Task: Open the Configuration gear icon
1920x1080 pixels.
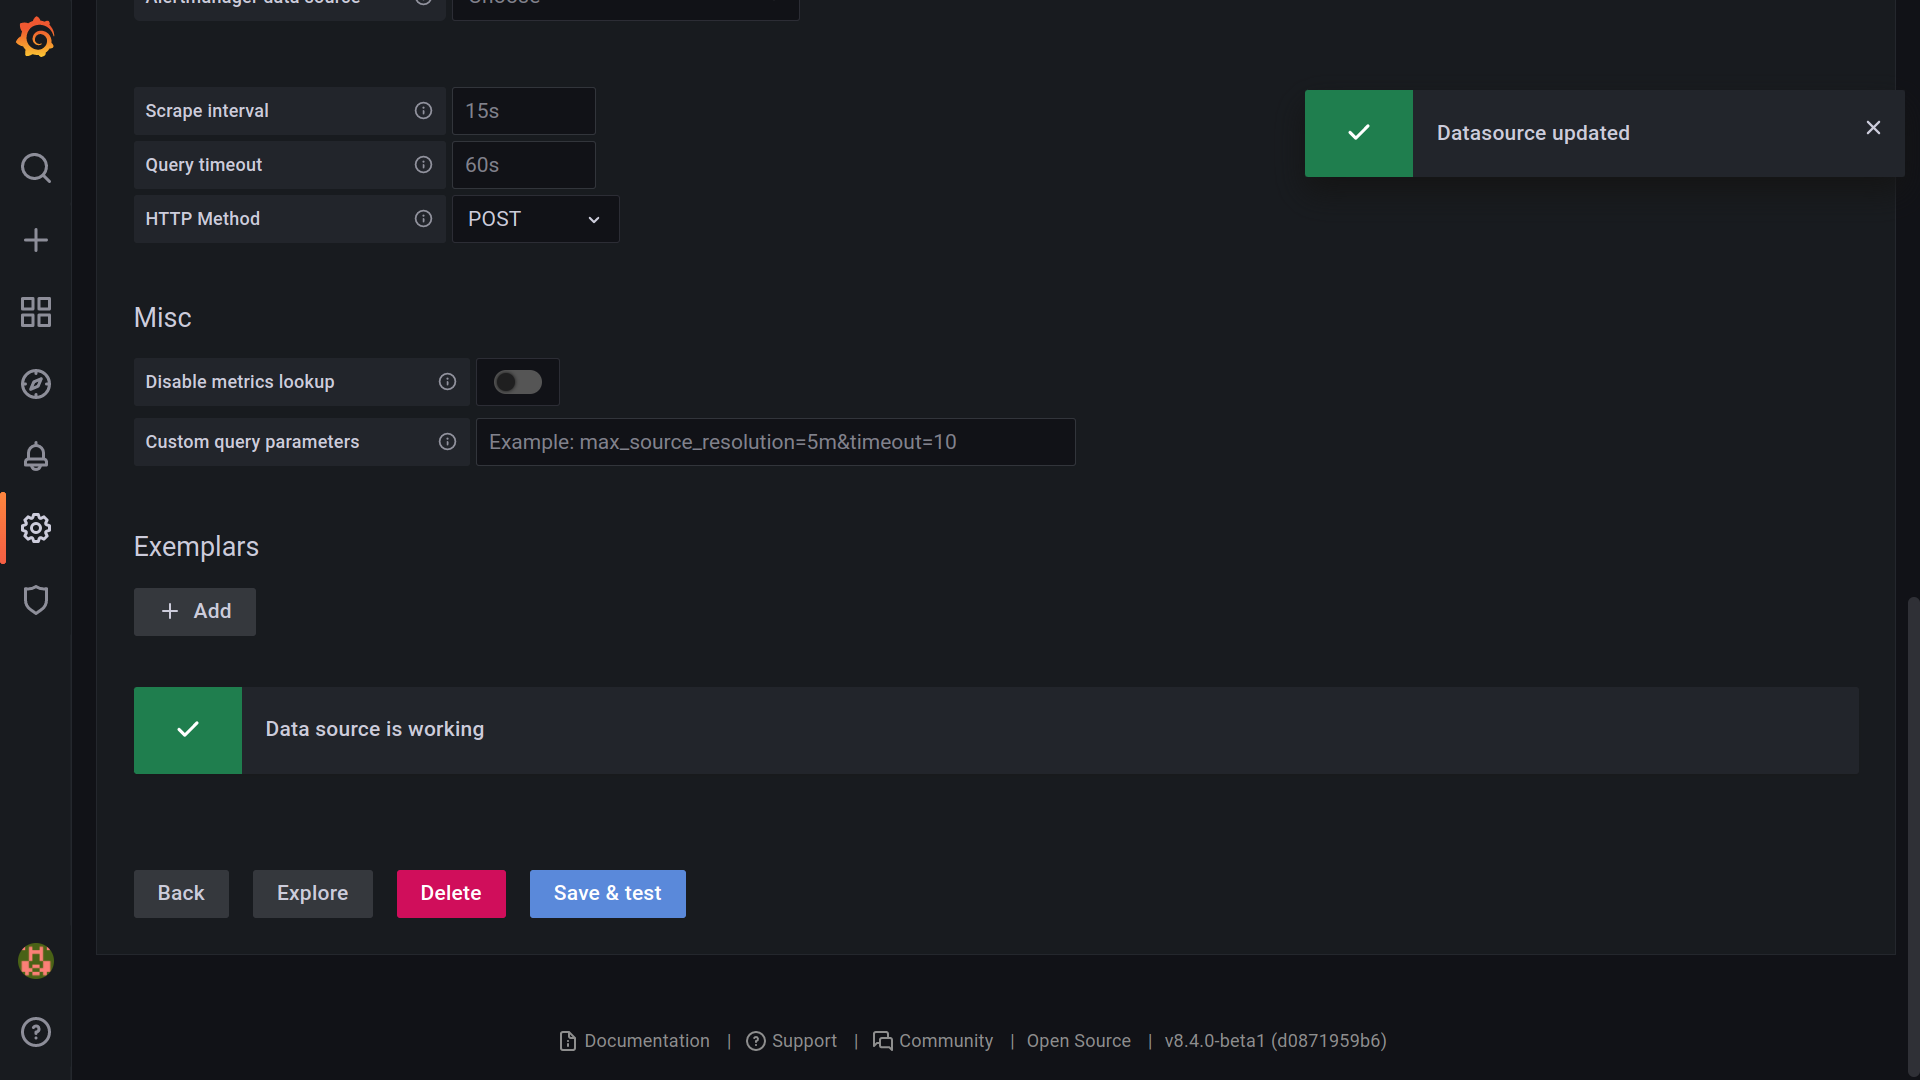Action: pyautogui.click(x=36, y=528)
